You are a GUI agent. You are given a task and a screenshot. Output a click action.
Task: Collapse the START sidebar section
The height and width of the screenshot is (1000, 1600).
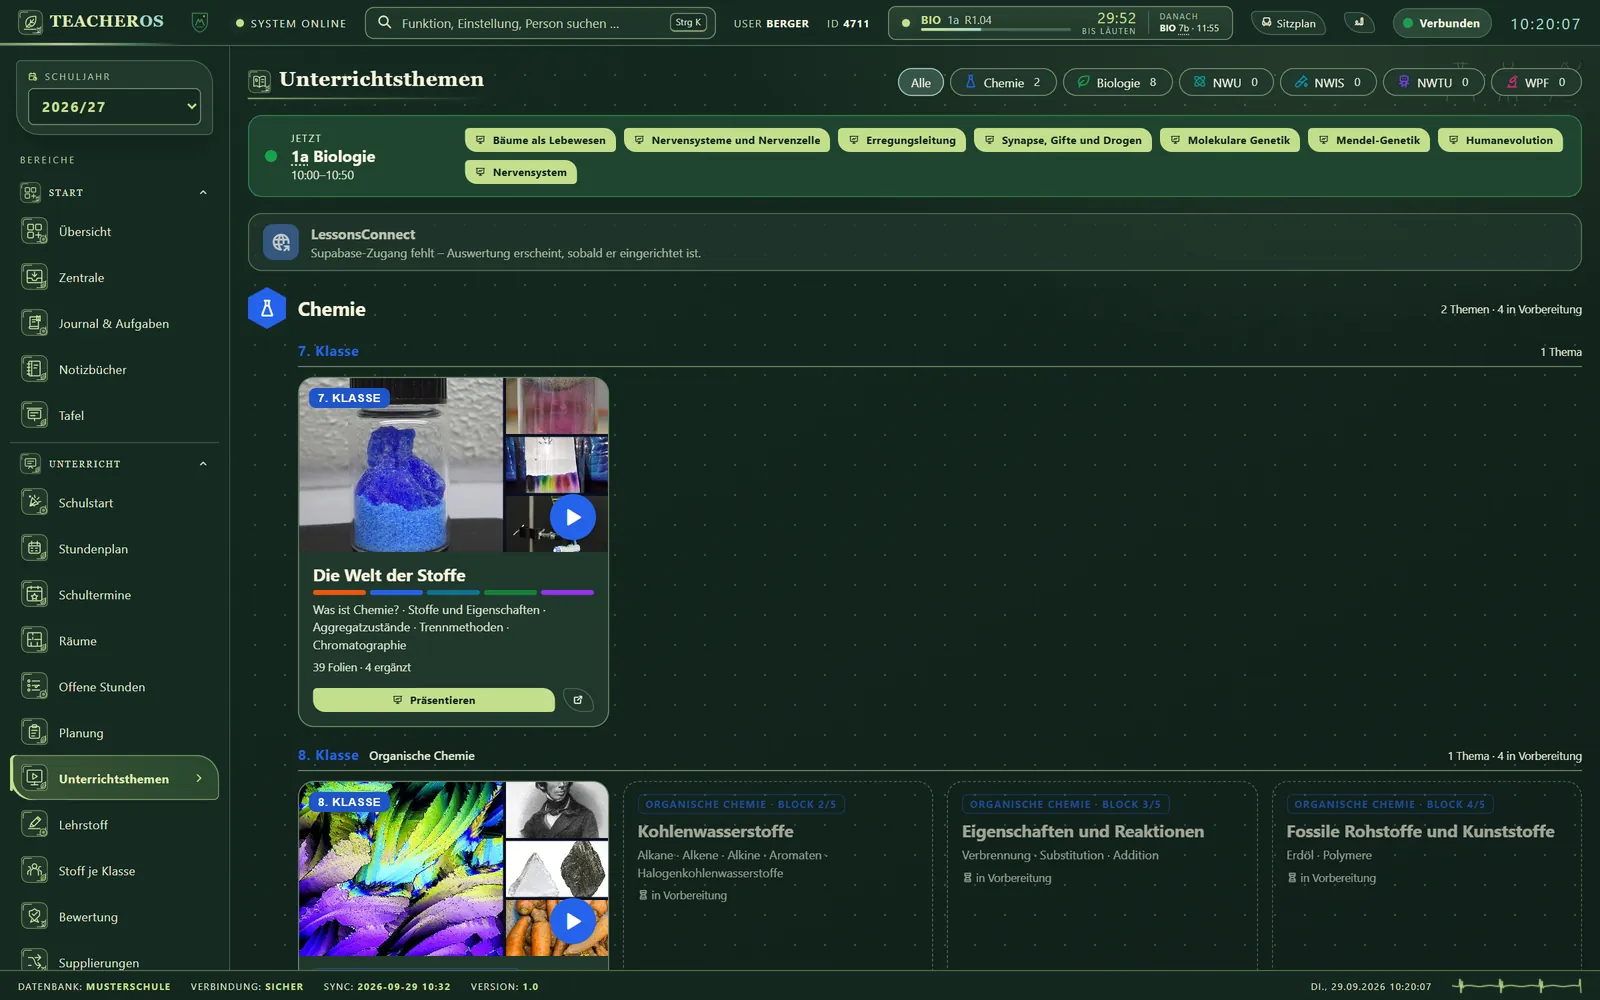203,193
